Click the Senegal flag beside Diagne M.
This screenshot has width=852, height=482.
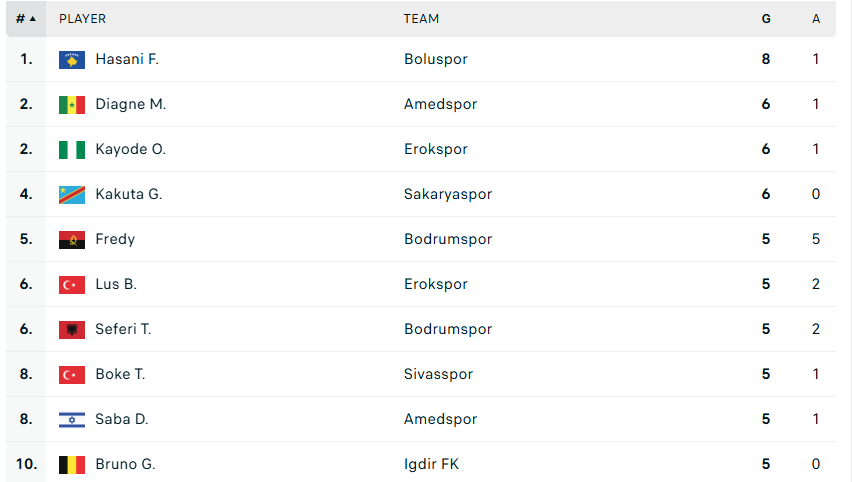72,104
